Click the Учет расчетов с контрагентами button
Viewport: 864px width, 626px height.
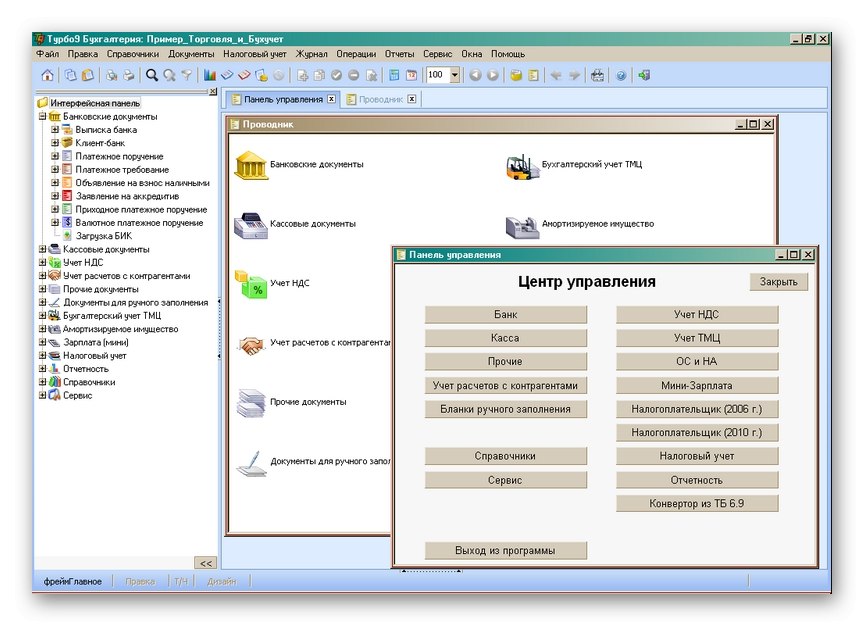505,386
